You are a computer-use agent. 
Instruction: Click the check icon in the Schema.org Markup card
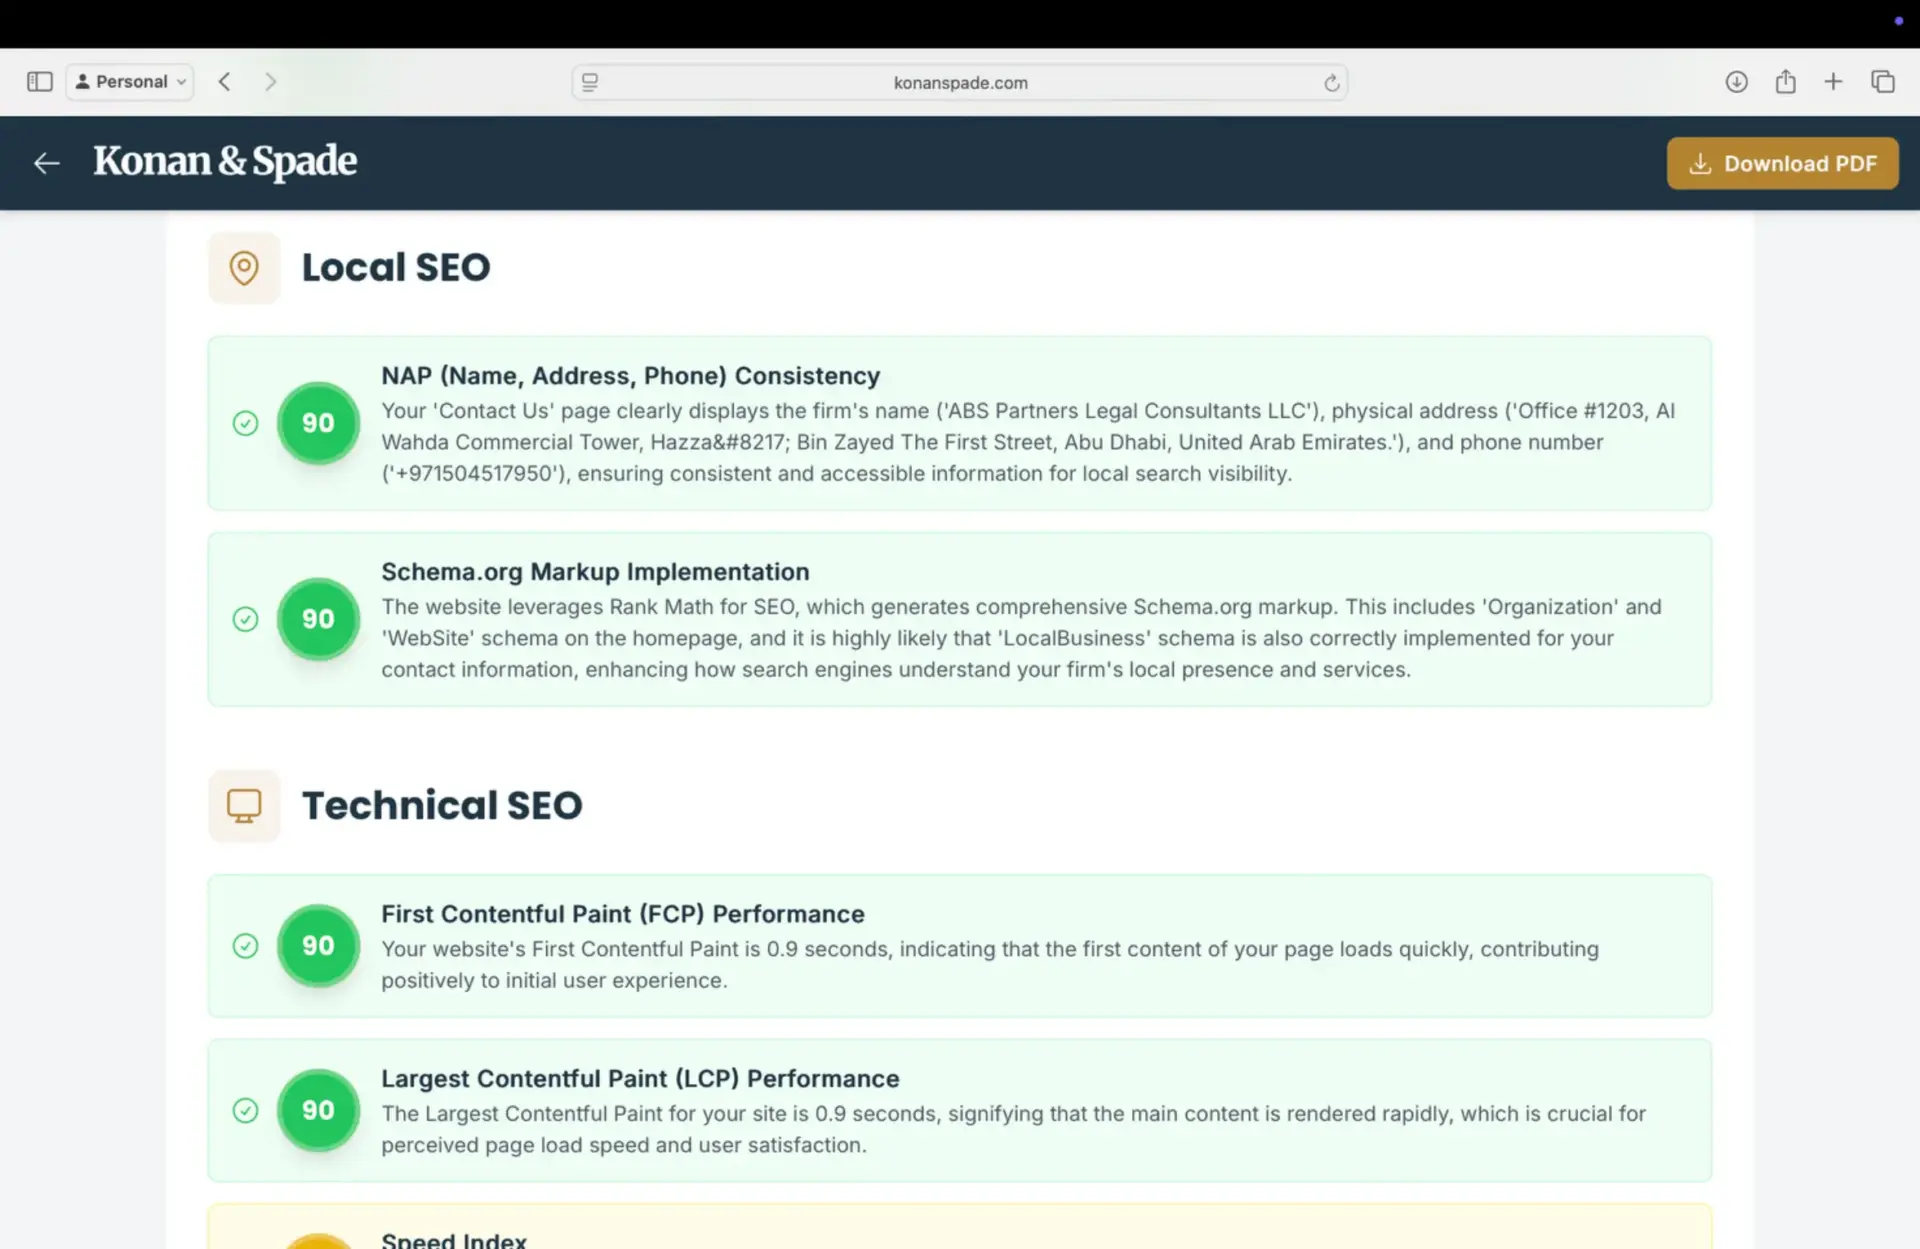[245, 619]
